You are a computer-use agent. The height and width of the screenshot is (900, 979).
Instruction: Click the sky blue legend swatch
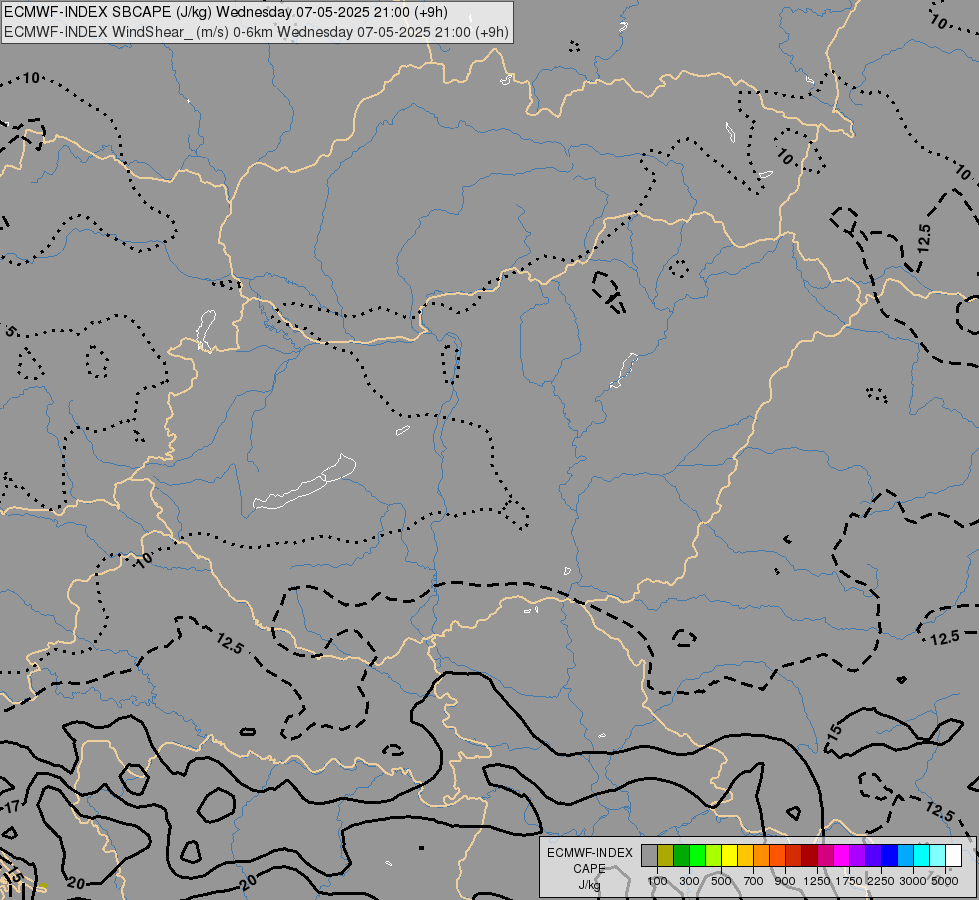tap(906, 856)
